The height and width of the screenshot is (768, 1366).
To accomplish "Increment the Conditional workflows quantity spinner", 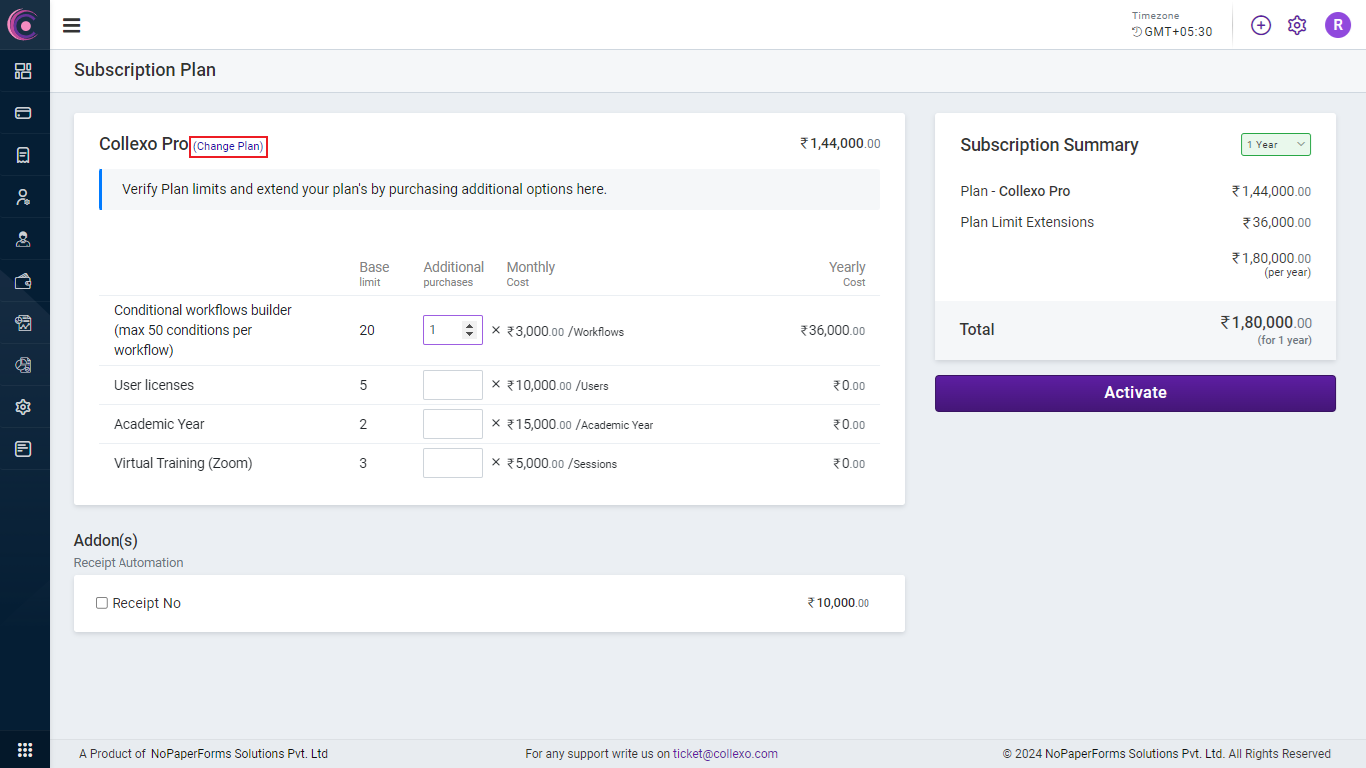I will coord(470,326).
